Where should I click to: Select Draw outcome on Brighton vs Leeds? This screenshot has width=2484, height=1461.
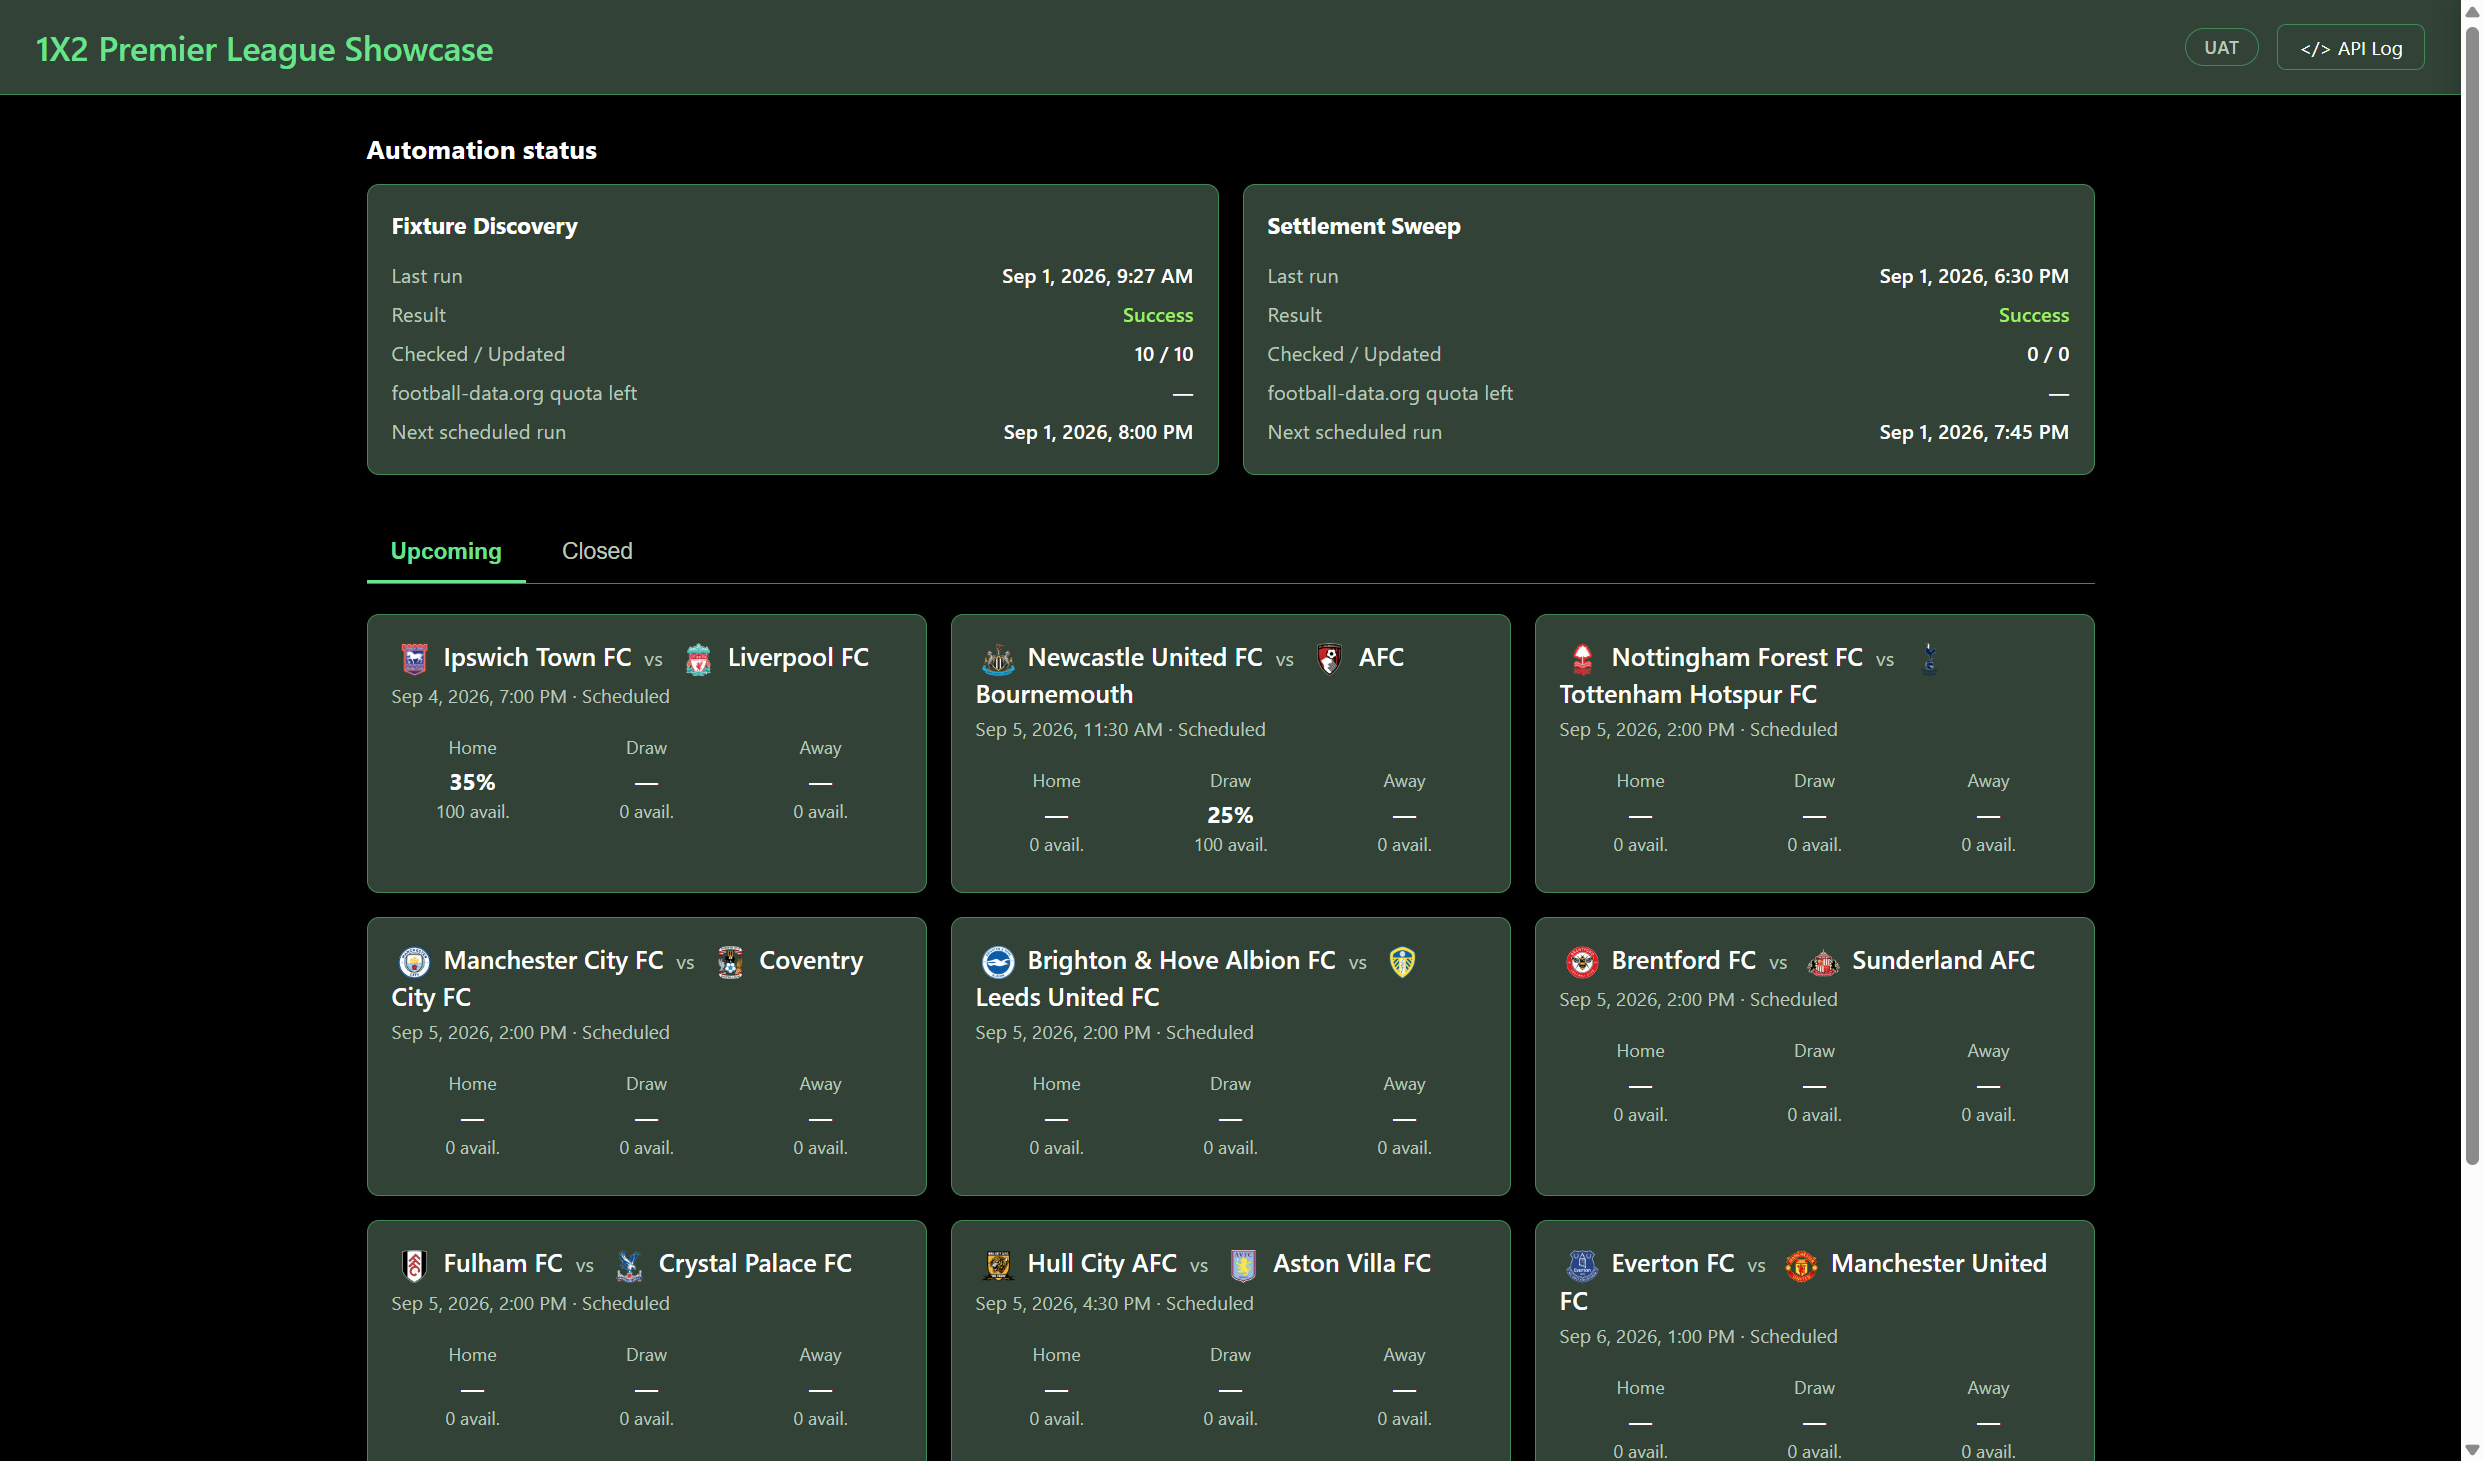tap(1231, 1116)
